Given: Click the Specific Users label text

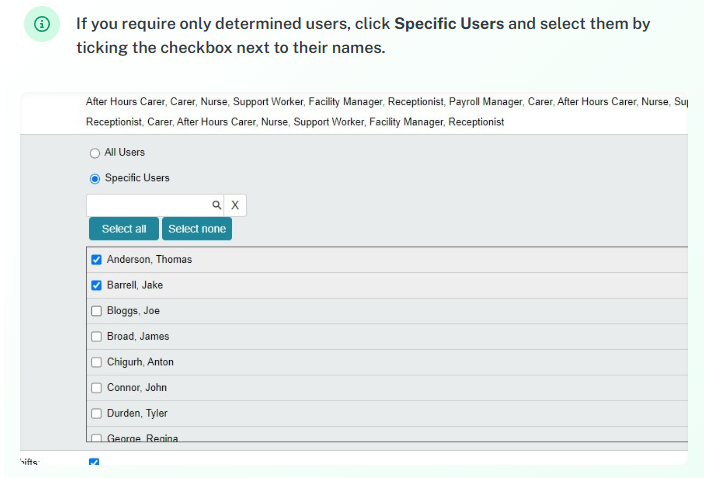Looking at the screenshot, I should click(x=137, y=178).
